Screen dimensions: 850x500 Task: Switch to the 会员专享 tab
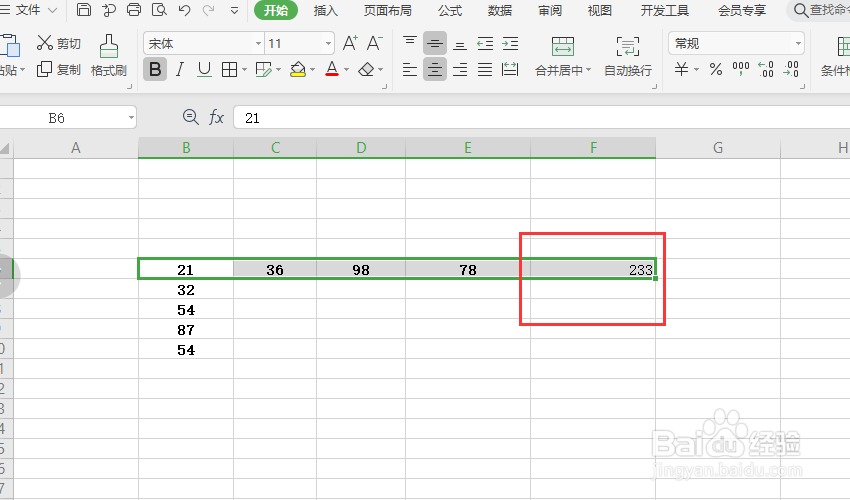[742, 10]
